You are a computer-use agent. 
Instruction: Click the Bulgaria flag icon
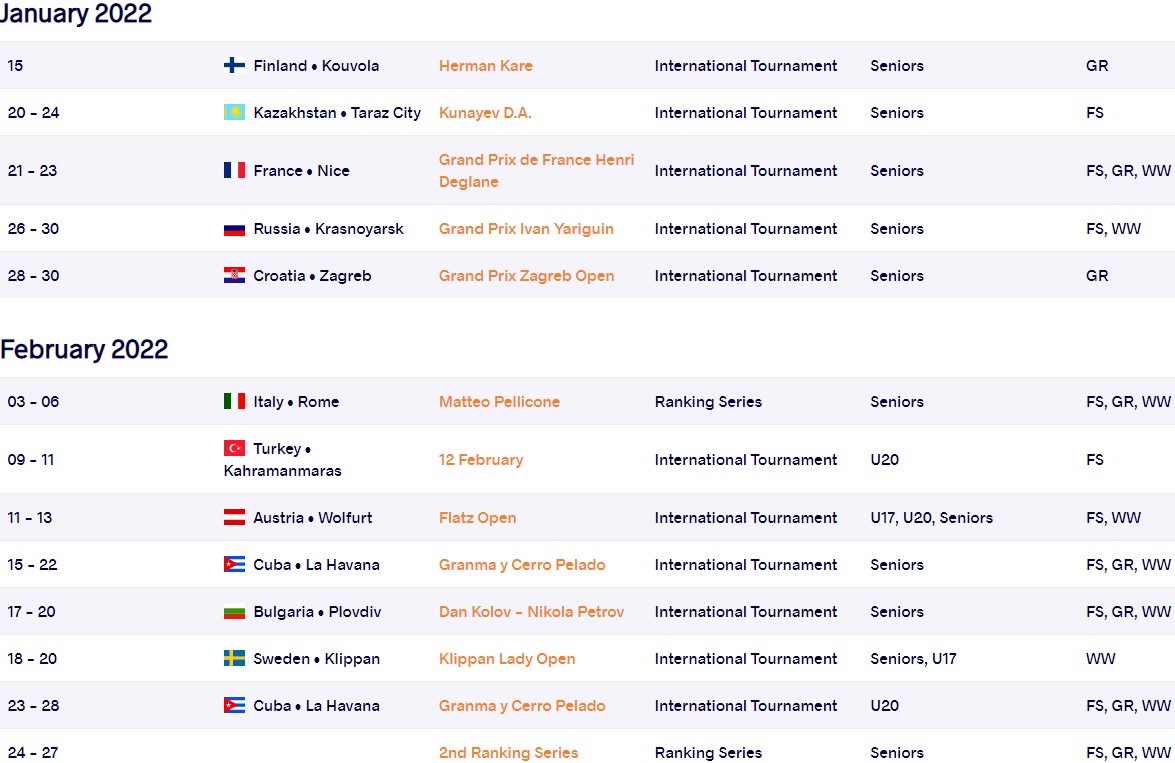click(x=234, y=612)
